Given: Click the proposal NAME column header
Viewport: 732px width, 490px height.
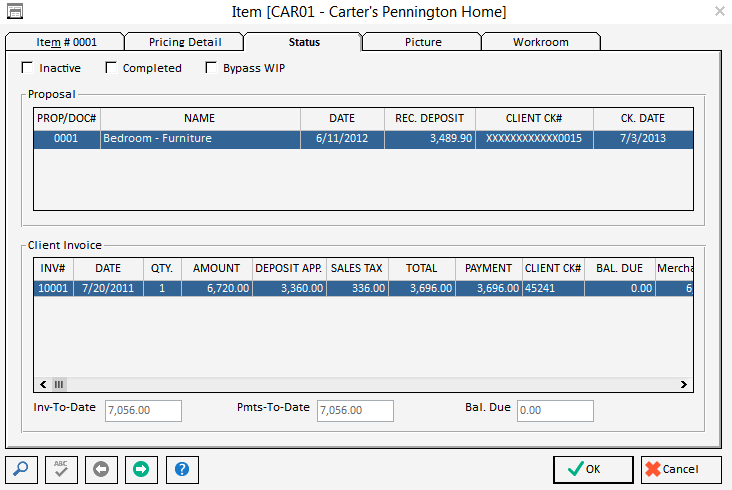Looking at the screenshot, I should (x=200, y=119).
